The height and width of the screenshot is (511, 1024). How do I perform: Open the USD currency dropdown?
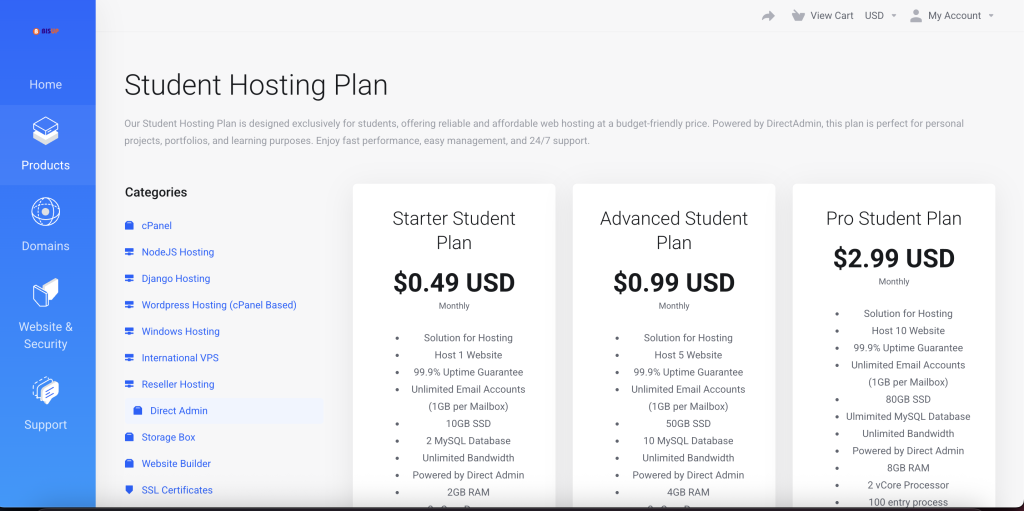[880, 16]
